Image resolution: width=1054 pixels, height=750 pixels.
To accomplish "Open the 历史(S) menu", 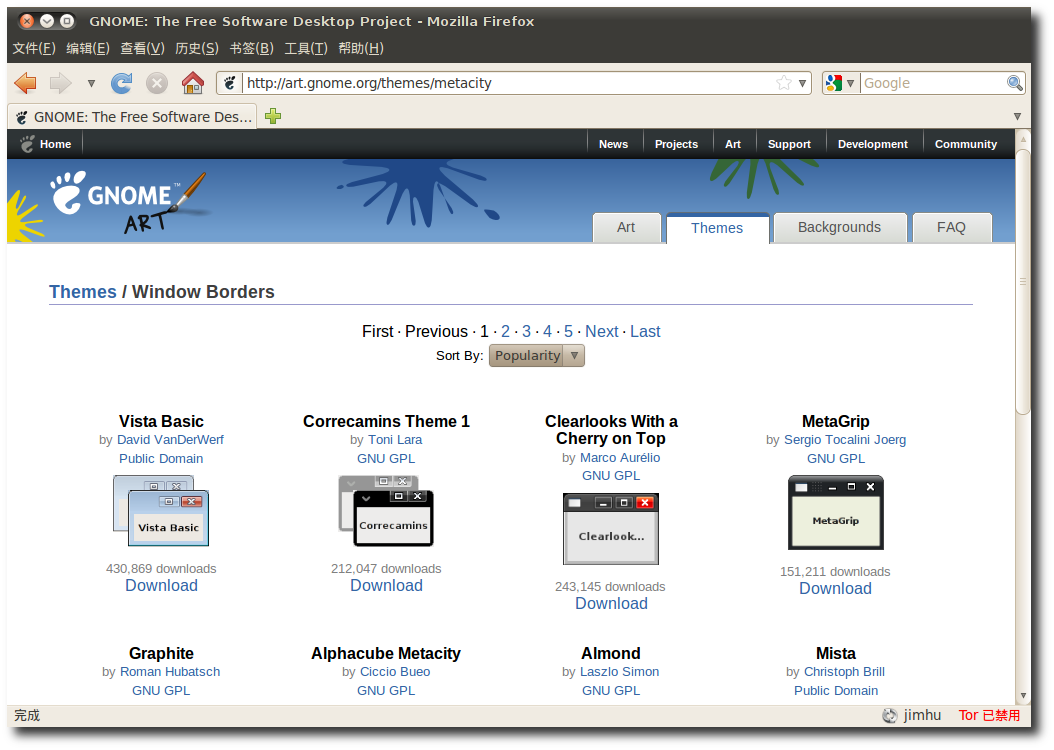I will tap(197, 48).
